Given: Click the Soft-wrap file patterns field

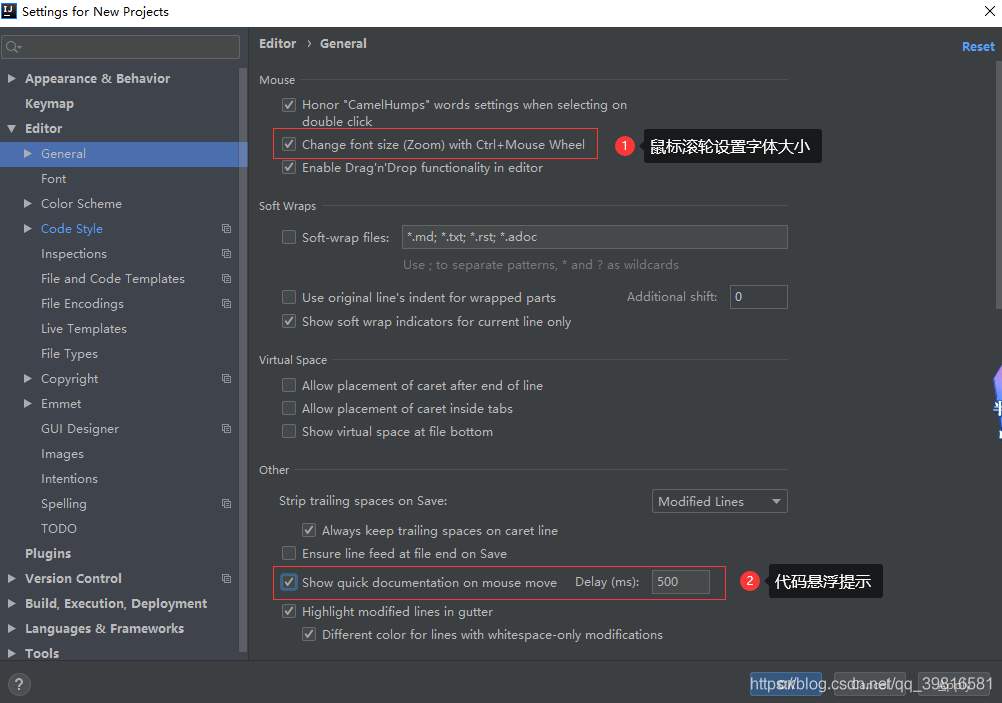Looking at the screenshot, I should tap(594, 237).
